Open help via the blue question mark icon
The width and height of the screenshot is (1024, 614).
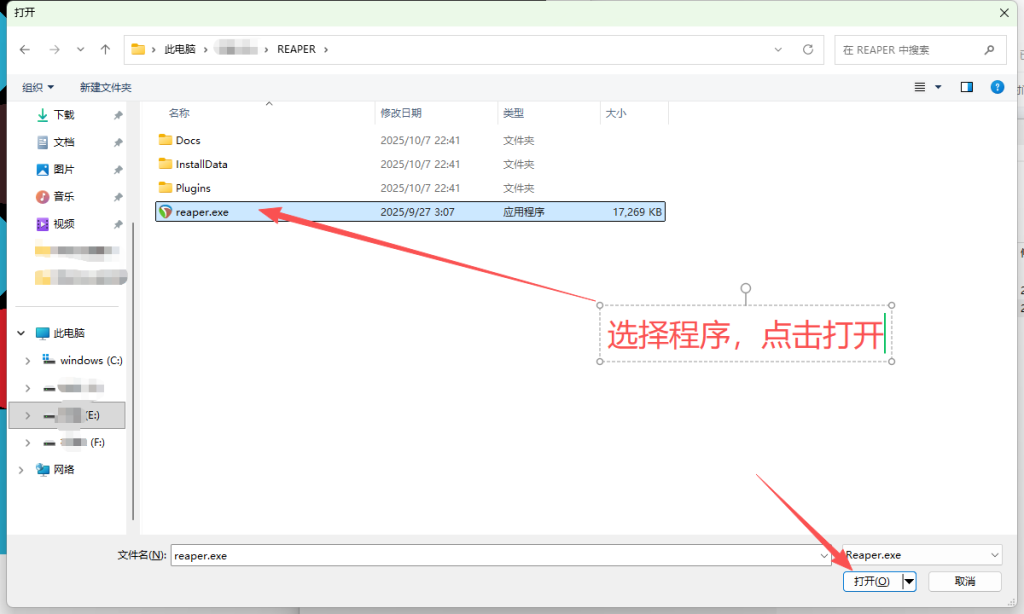click(x=997, y=86)
